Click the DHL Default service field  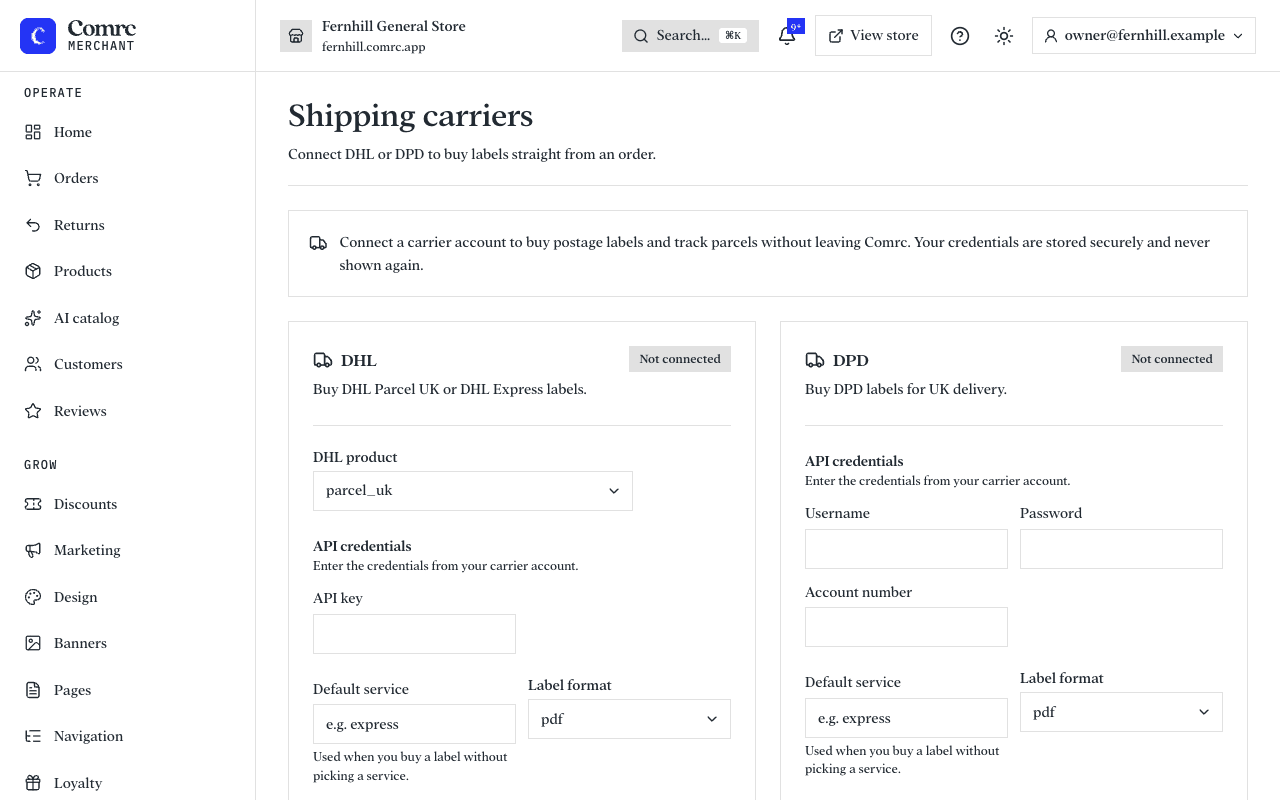(x=414, y=724)
